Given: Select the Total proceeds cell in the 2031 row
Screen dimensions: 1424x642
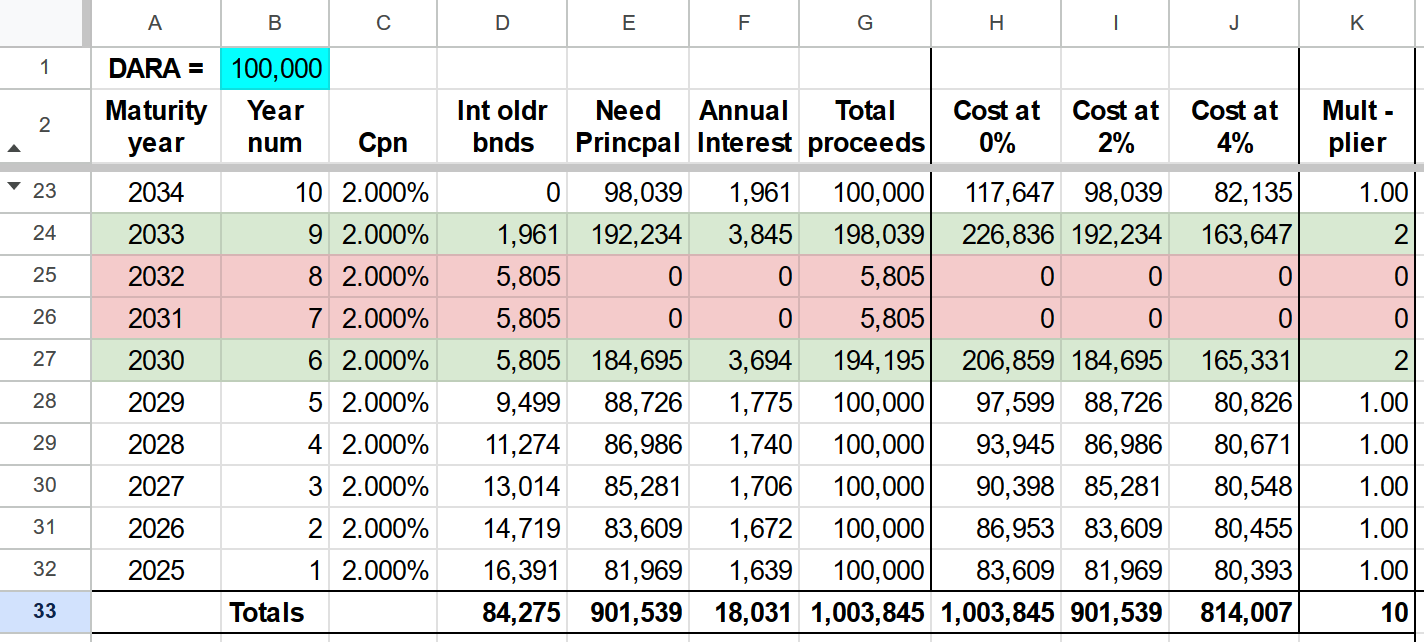Looking at the screenshot, I should click(x=865, y=318).
